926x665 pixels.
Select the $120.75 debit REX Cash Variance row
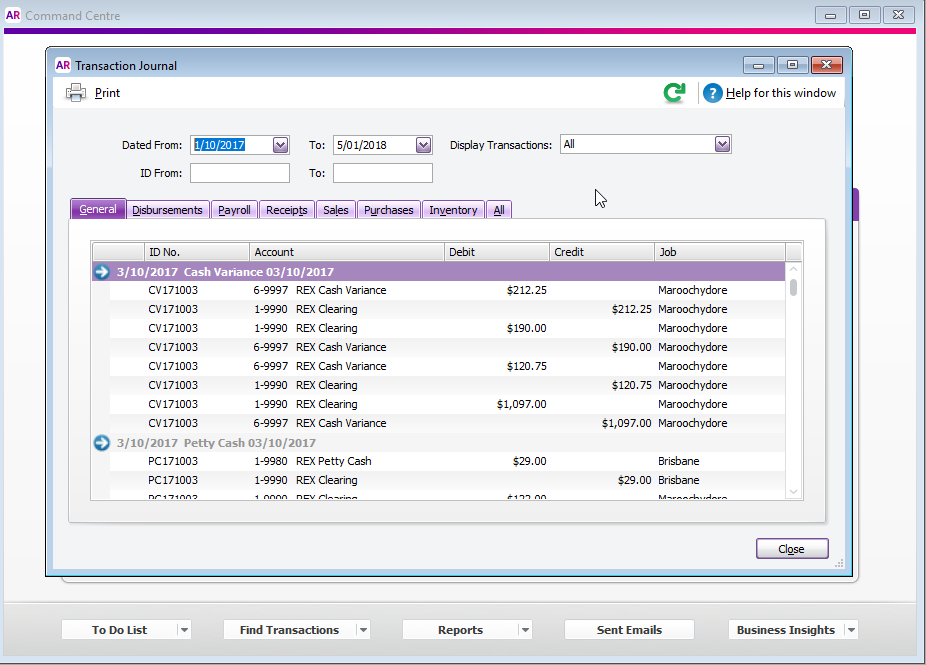point(447,366)
